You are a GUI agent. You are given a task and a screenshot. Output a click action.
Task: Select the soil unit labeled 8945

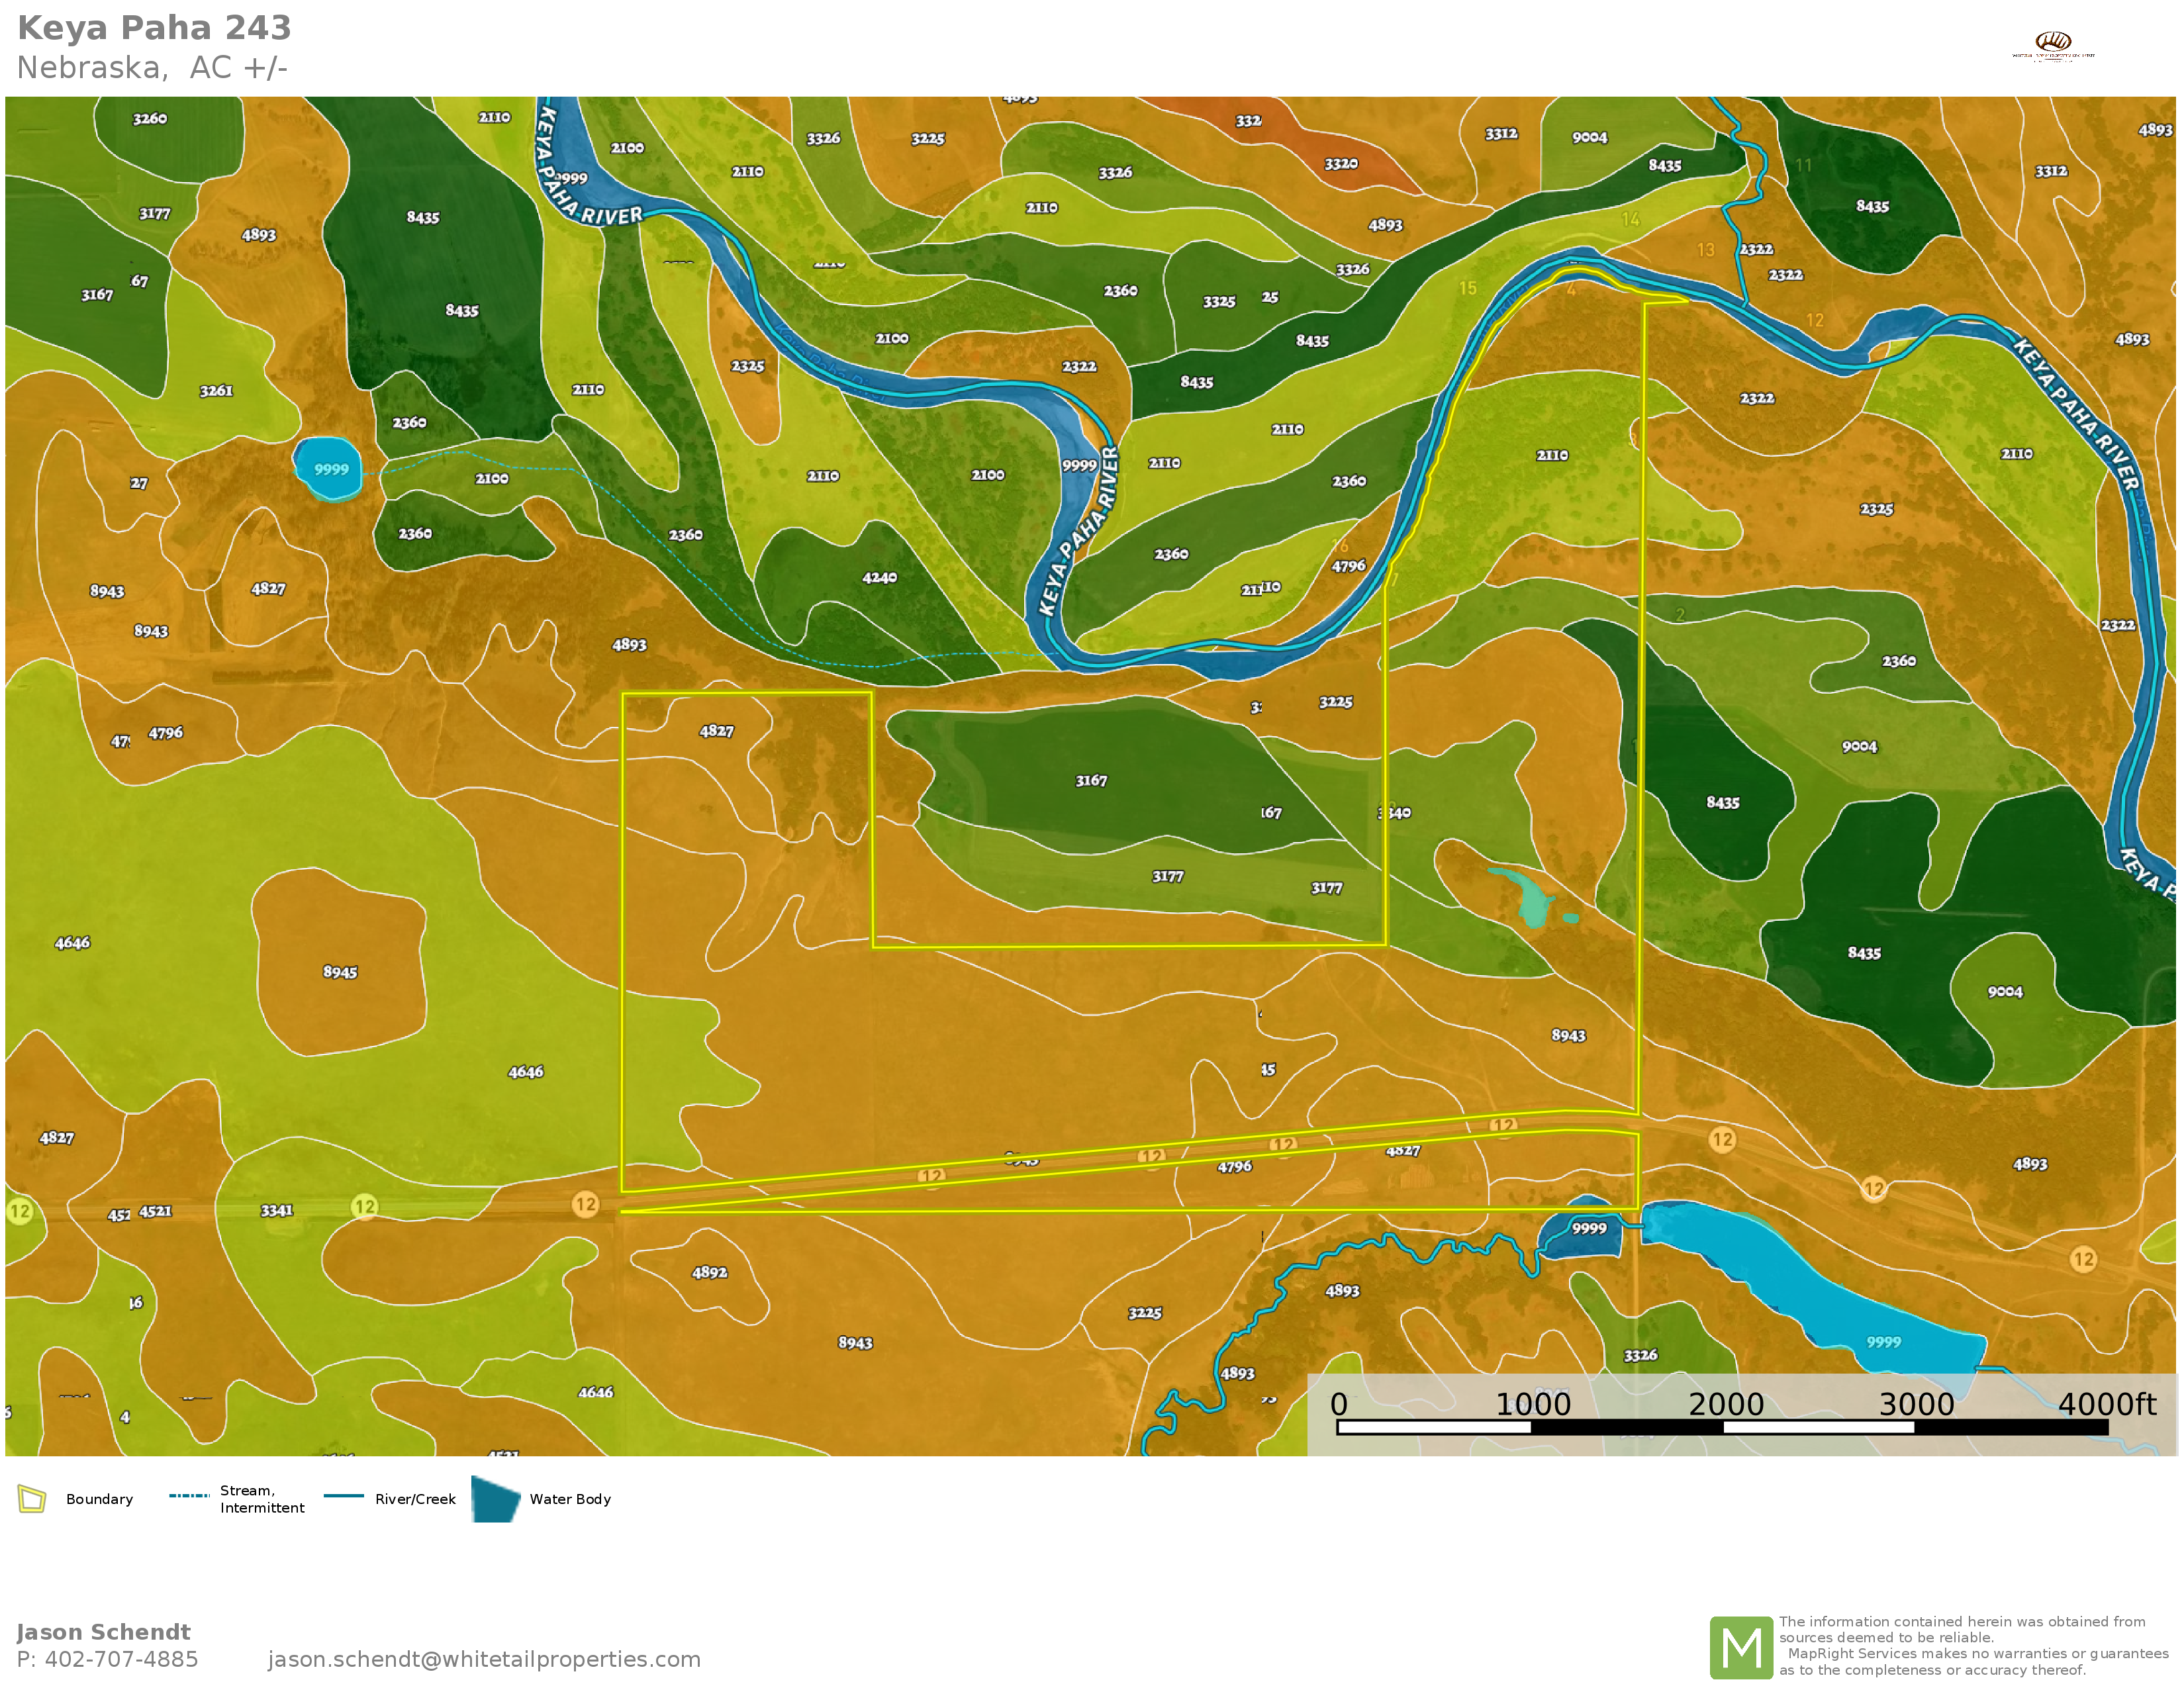coord(340,972)
